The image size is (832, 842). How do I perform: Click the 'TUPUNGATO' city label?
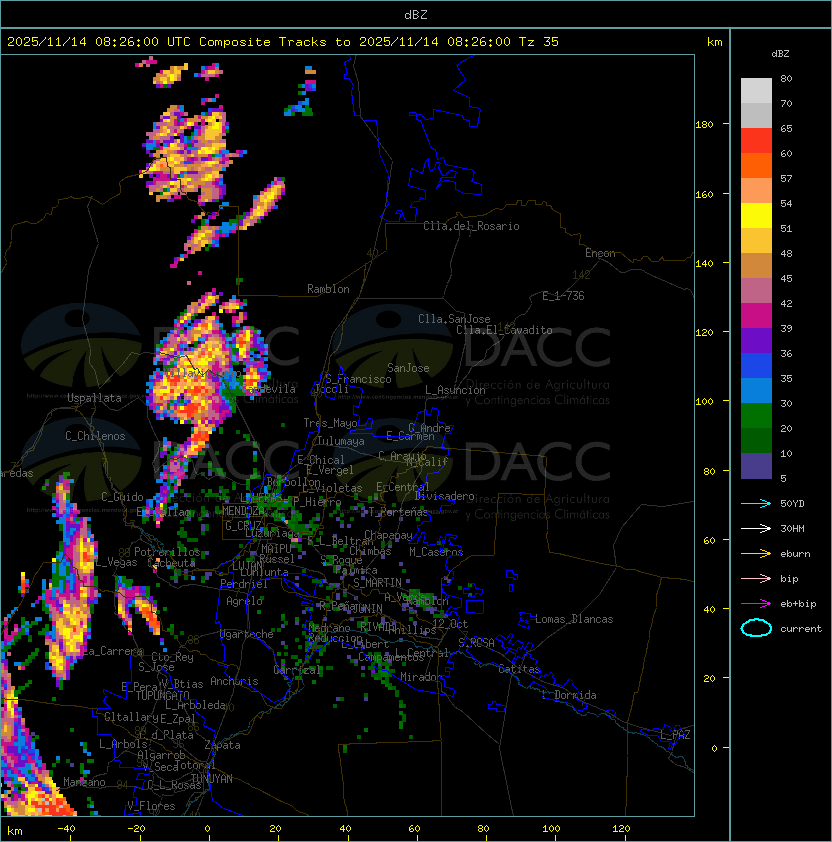coord(162,695)
